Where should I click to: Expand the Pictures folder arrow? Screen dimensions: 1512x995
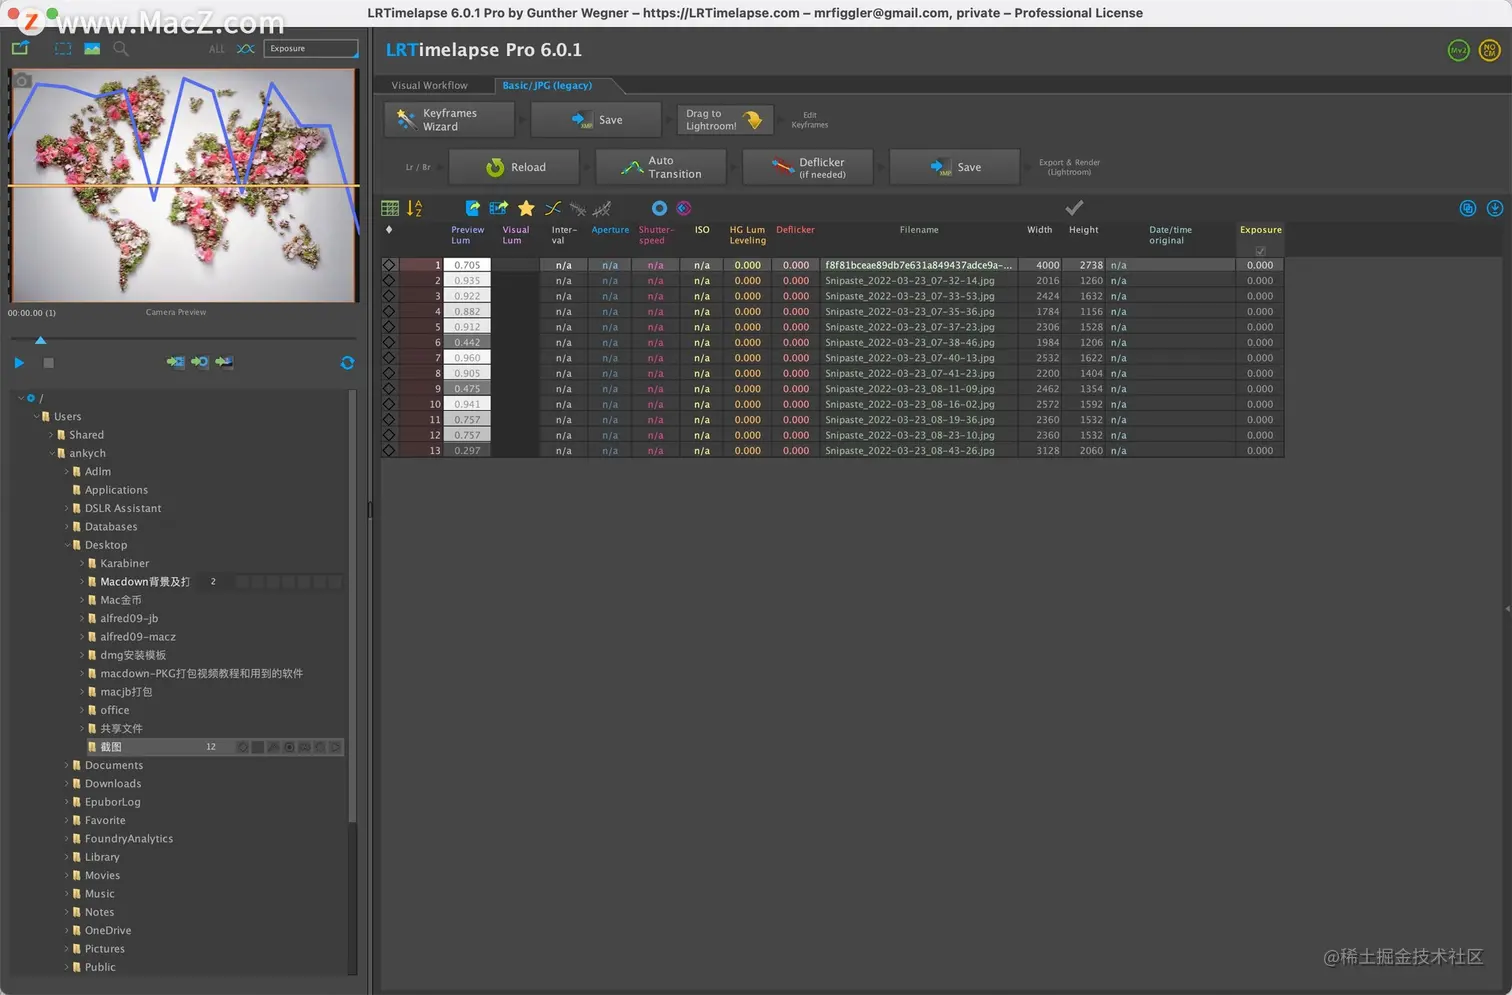[67, 949]
